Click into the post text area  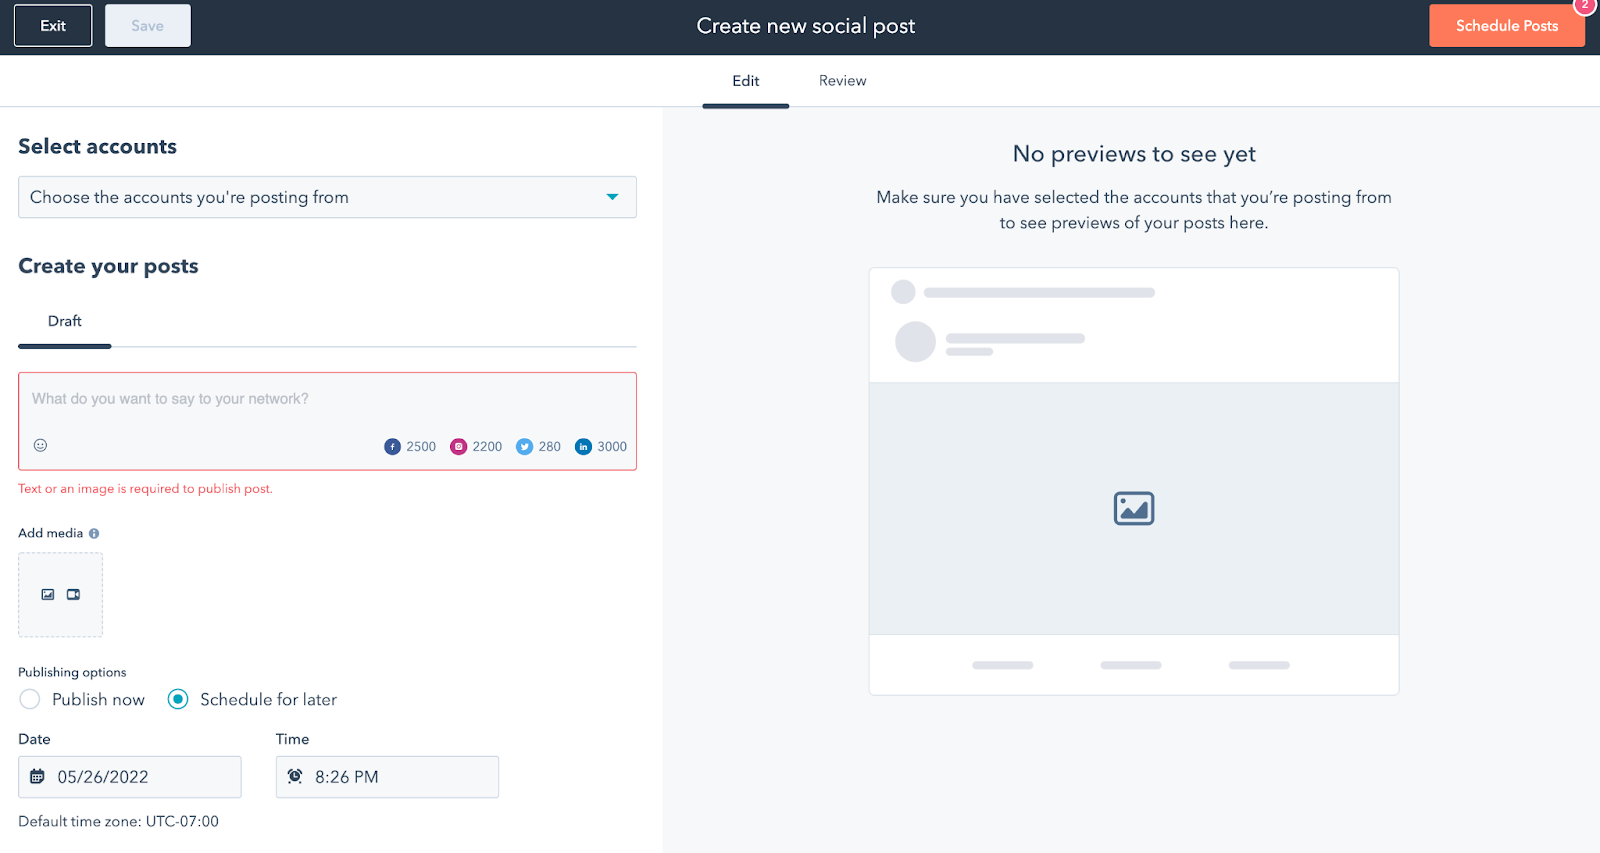click(x=327, y=421)
